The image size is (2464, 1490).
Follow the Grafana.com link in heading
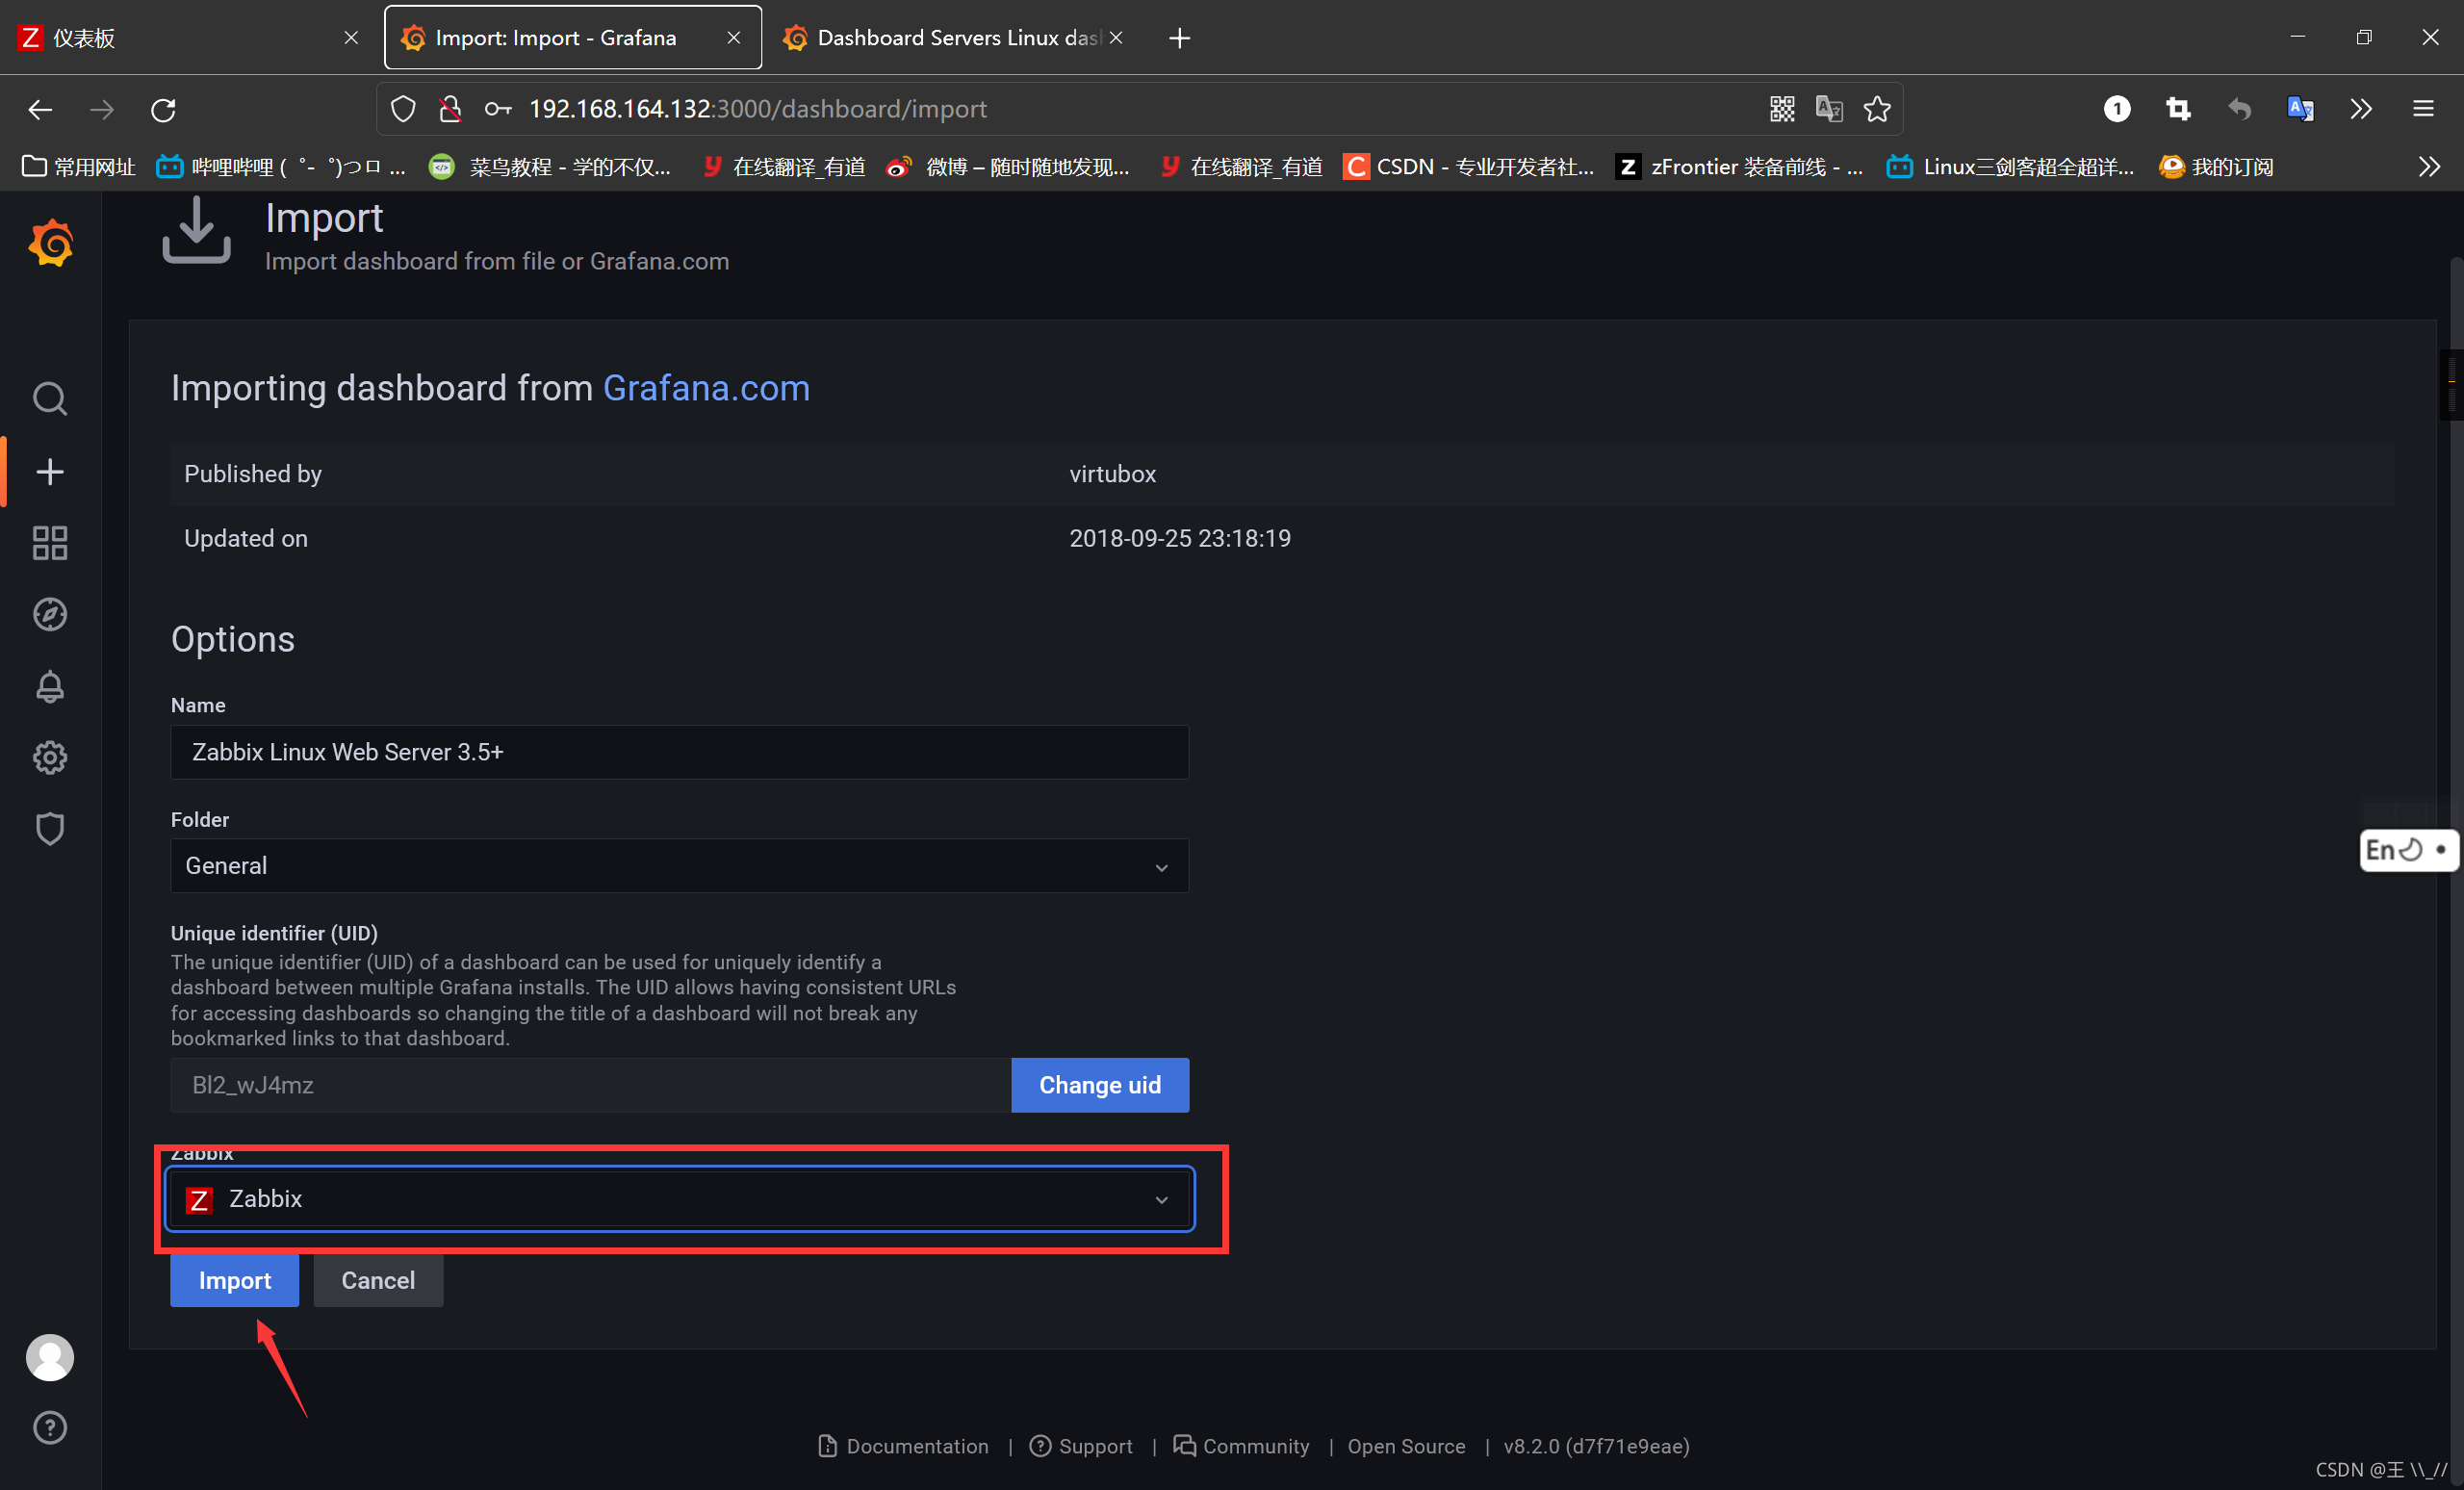click(x=706, y=388)
